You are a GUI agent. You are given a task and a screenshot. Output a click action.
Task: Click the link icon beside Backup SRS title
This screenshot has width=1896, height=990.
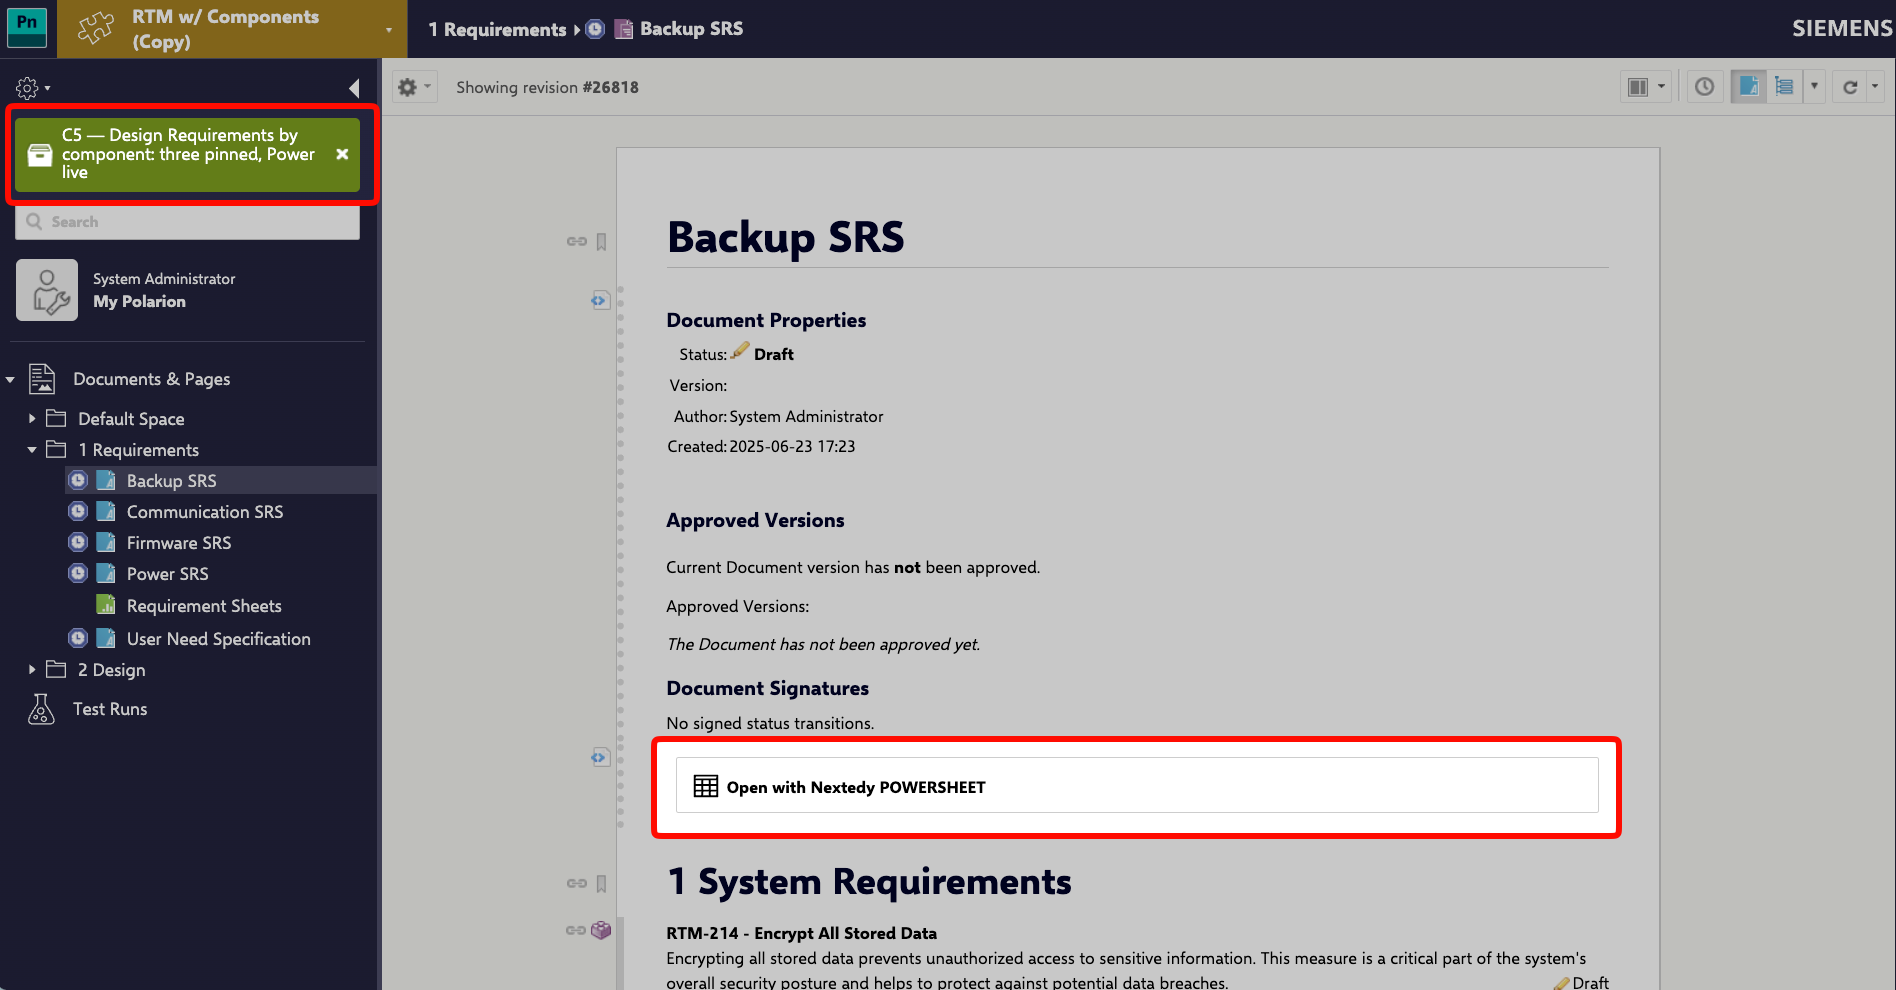tap(577, 241)
